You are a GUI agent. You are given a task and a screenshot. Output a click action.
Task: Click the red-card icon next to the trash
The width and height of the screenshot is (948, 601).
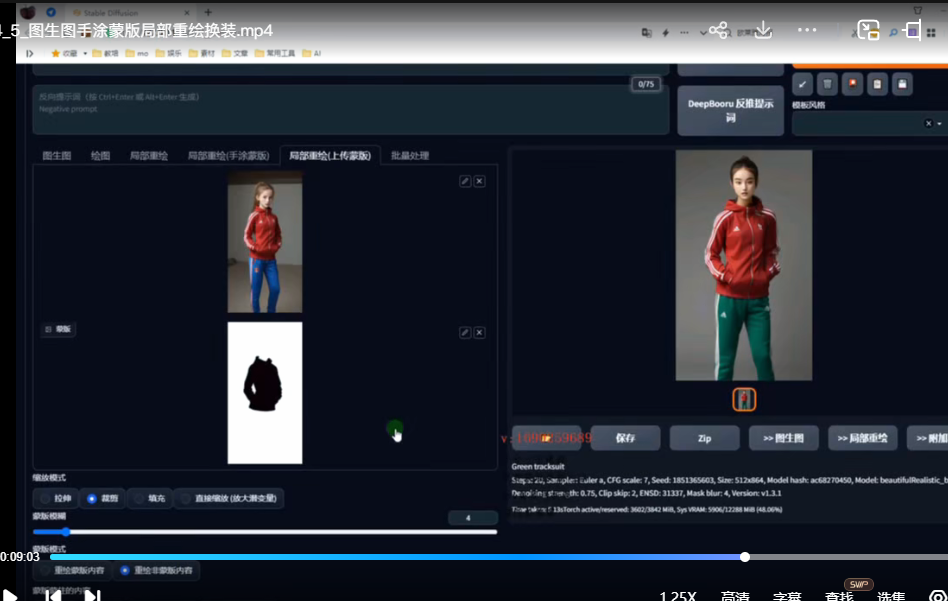852,85
